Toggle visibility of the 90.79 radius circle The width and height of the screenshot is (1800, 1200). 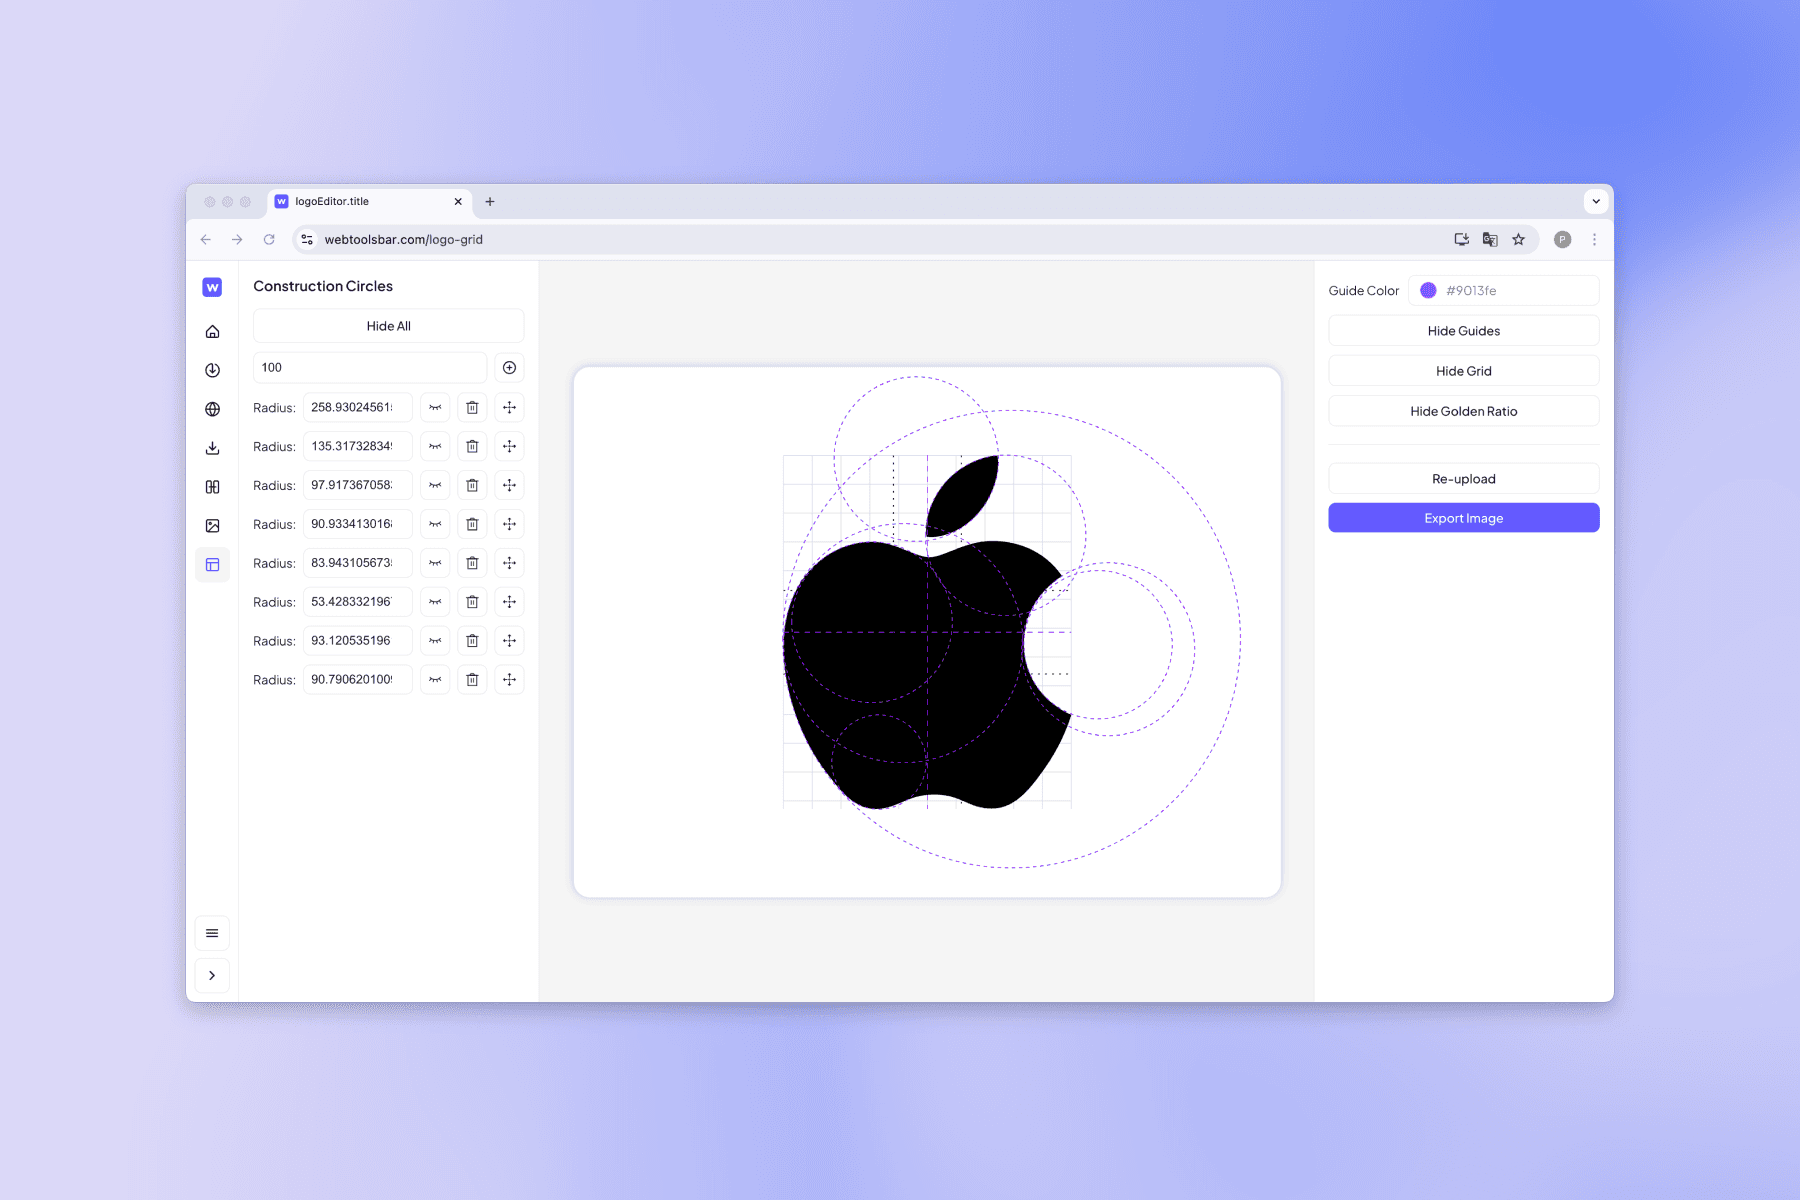pyautogui.click(x=435, y=680)
